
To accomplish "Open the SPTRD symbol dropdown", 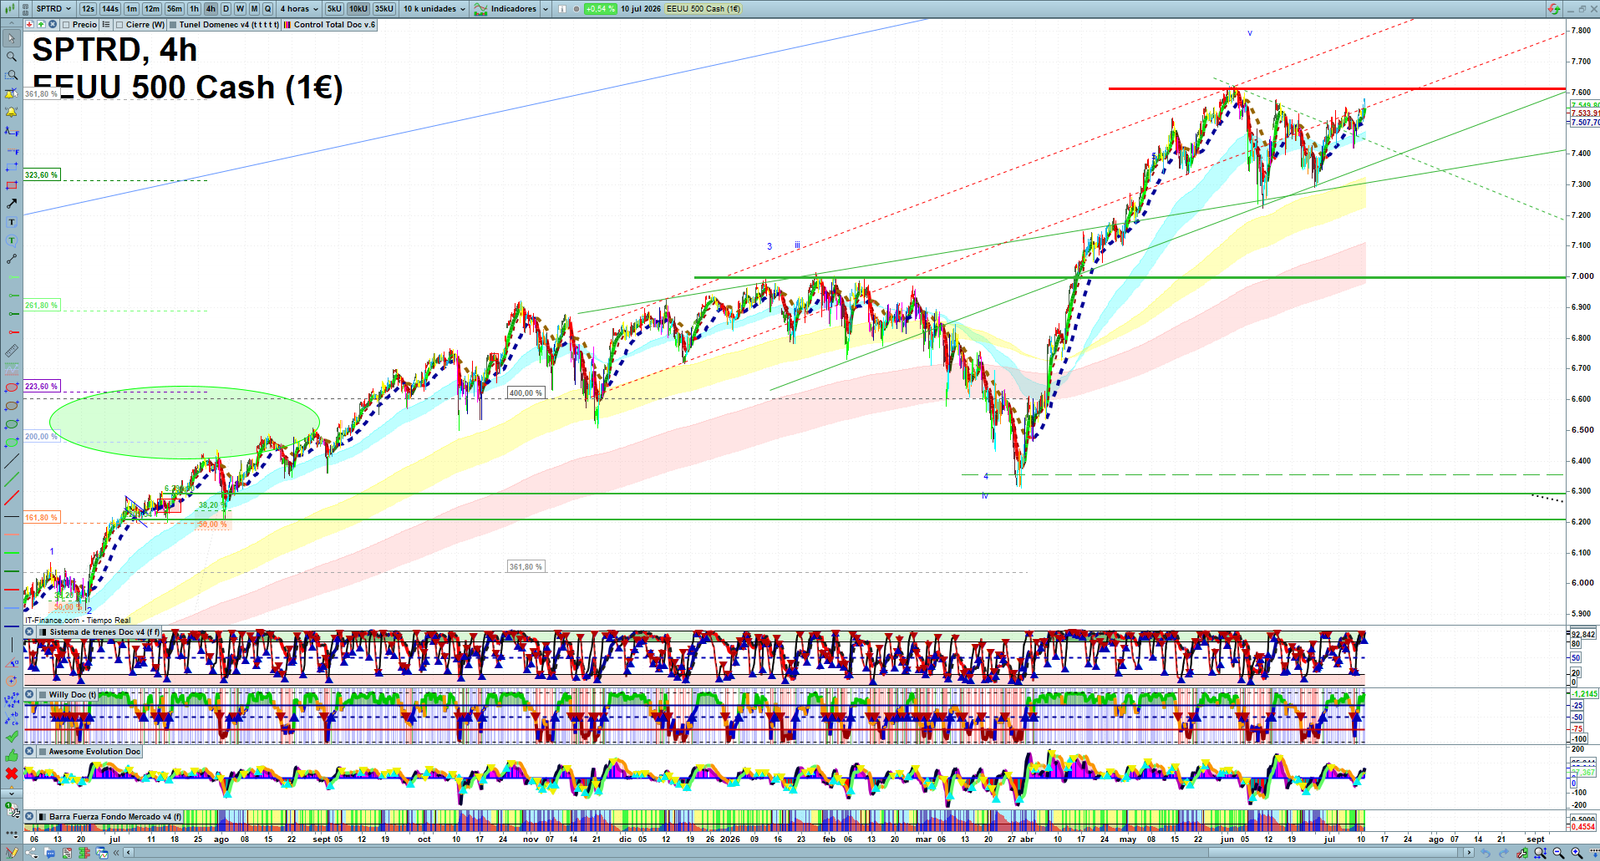I will [54, 9].
